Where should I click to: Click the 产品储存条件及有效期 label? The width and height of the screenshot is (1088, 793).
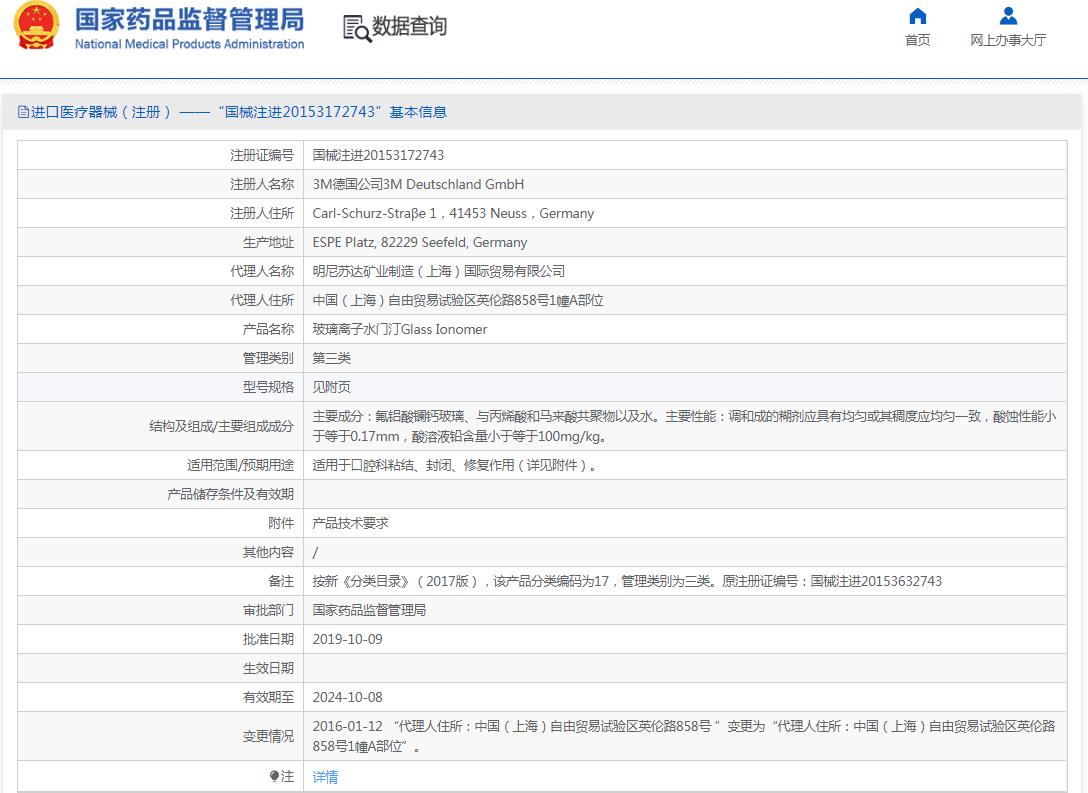(x=230, y=495)
